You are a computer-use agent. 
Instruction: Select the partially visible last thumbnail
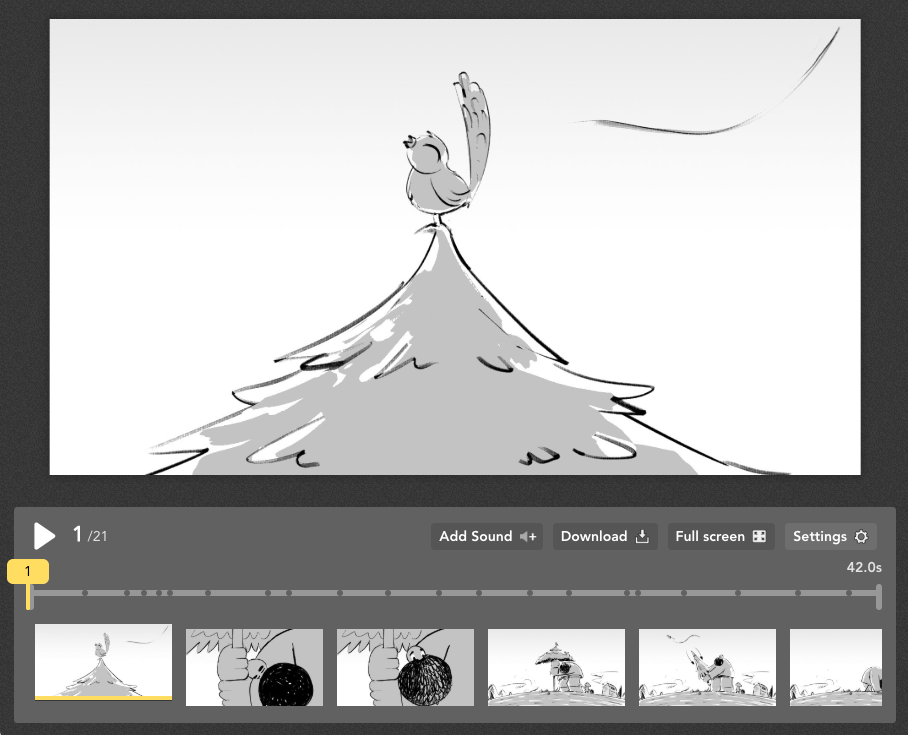[836, 666]
